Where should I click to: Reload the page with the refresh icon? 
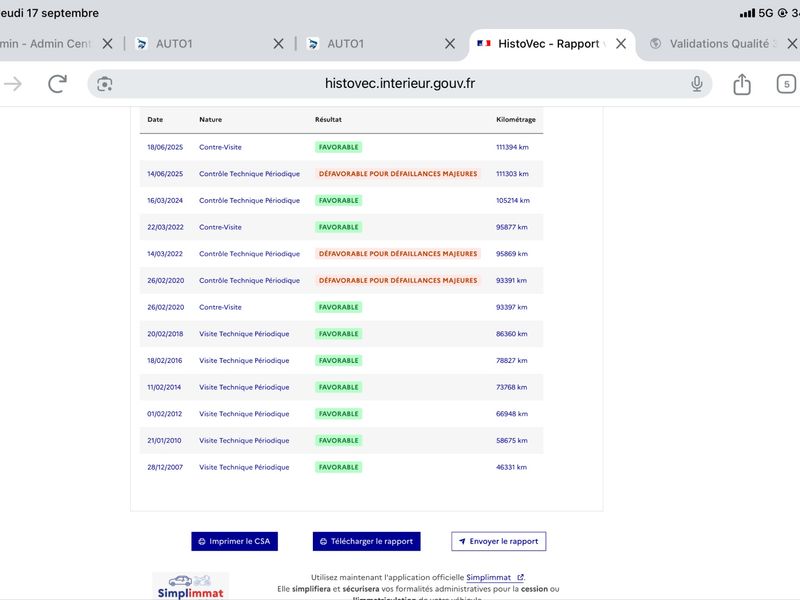(57, 84)
